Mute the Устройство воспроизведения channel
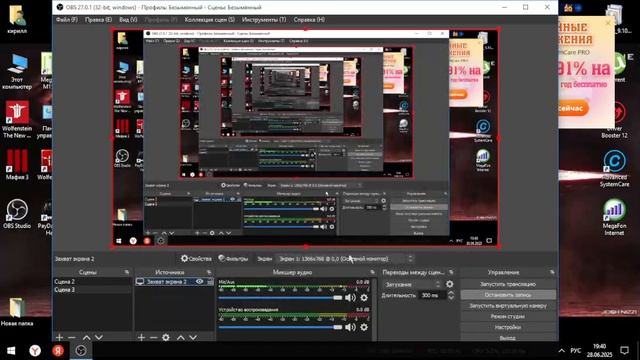The width and height of the screenshot is (640, 360). [x=350, y=327]
